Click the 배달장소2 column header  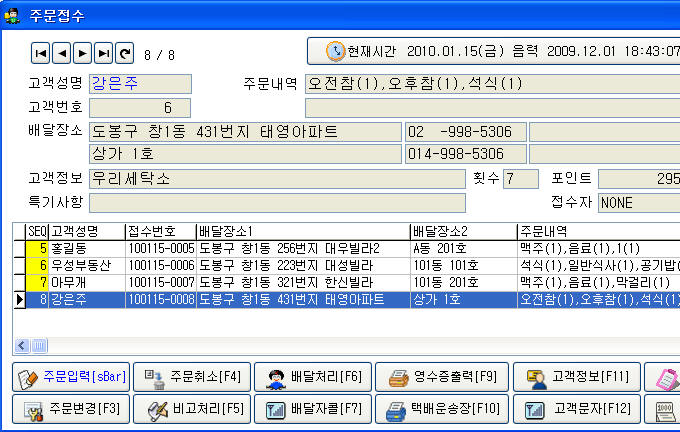tap(464, 232)
